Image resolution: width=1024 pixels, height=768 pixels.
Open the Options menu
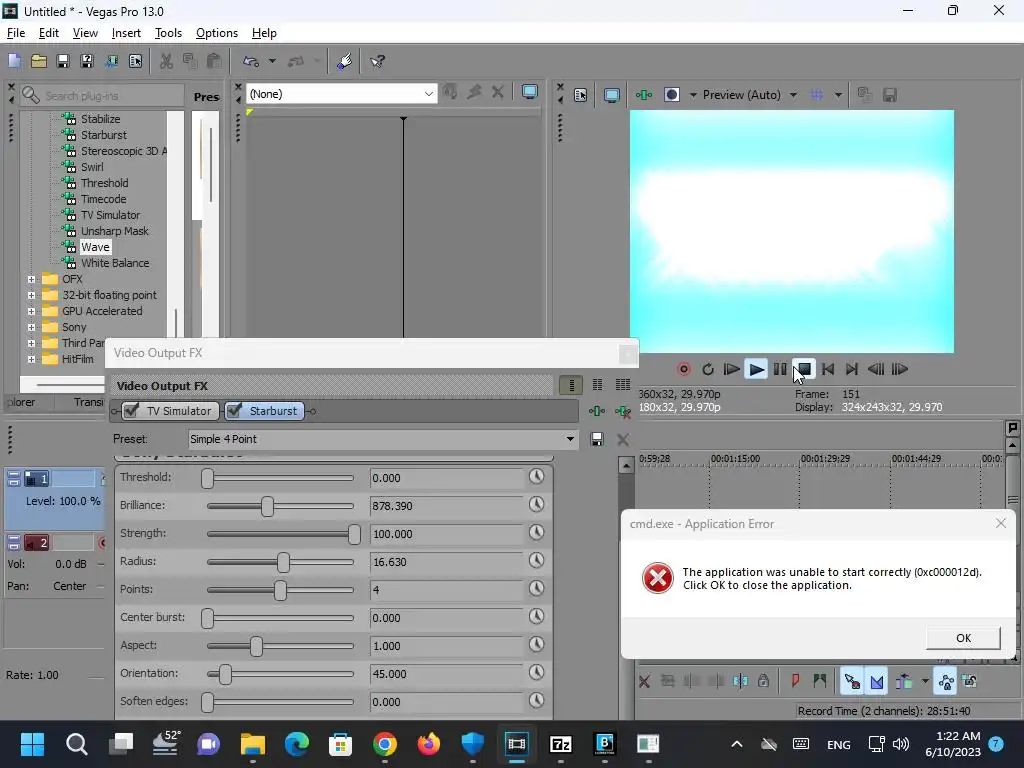click(217, 33)
